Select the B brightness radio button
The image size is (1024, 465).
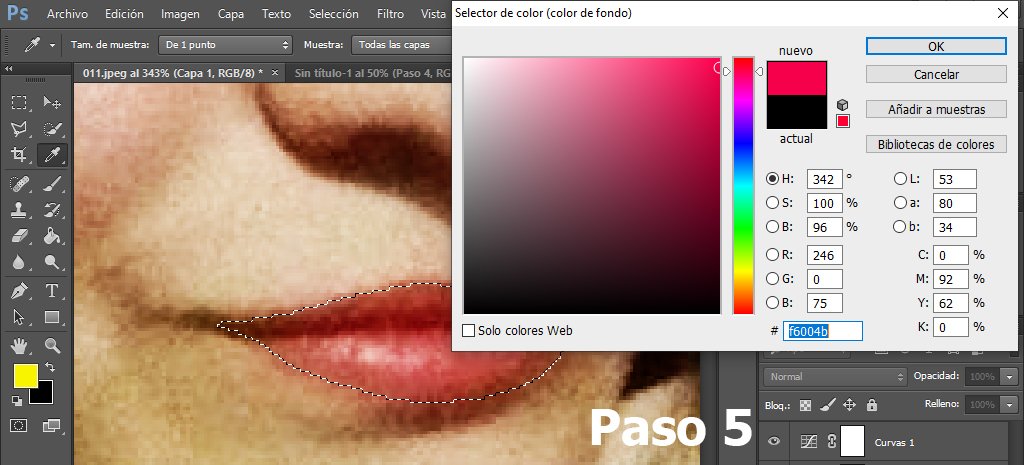tap(773, 227)
